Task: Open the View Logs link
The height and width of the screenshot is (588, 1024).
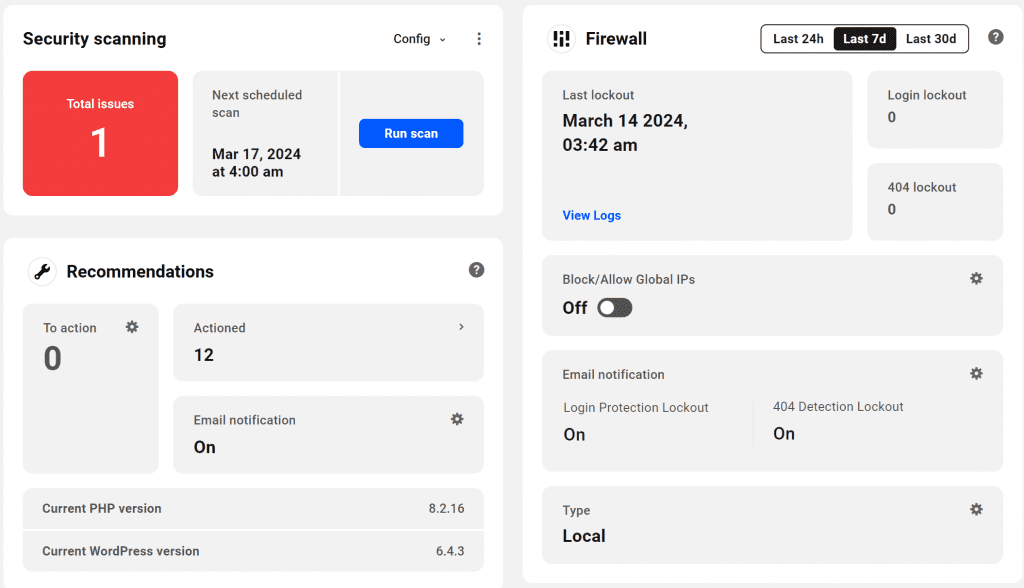Action: click(592, 215)
